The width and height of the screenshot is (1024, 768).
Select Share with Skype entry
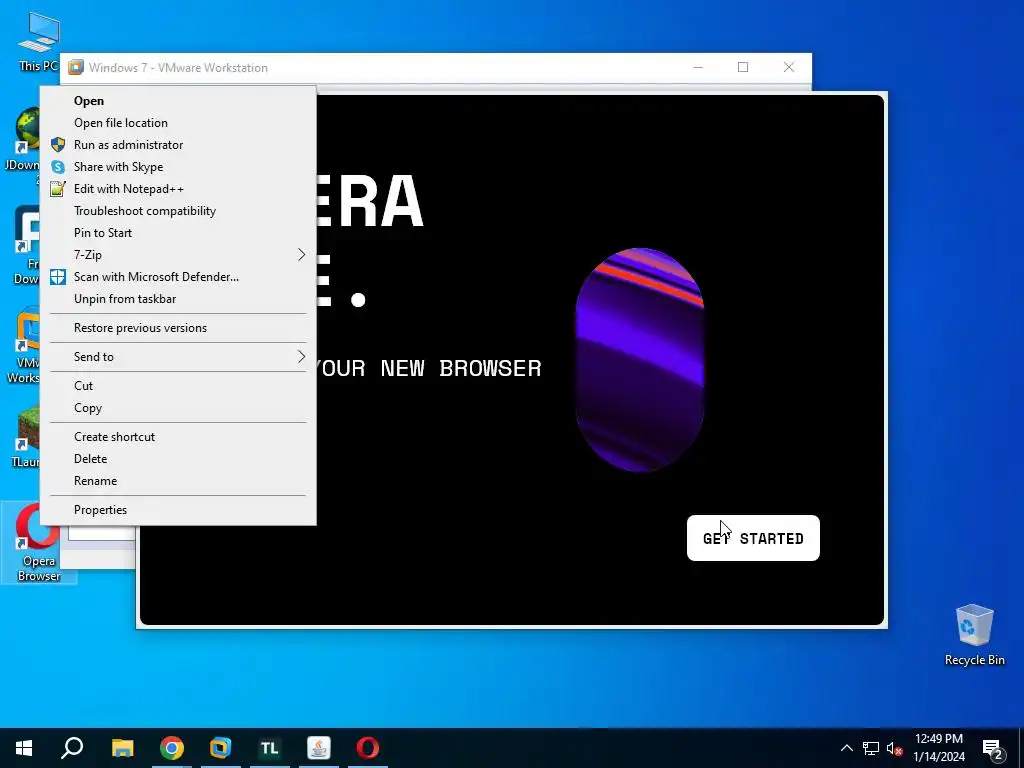coord(178,167)
